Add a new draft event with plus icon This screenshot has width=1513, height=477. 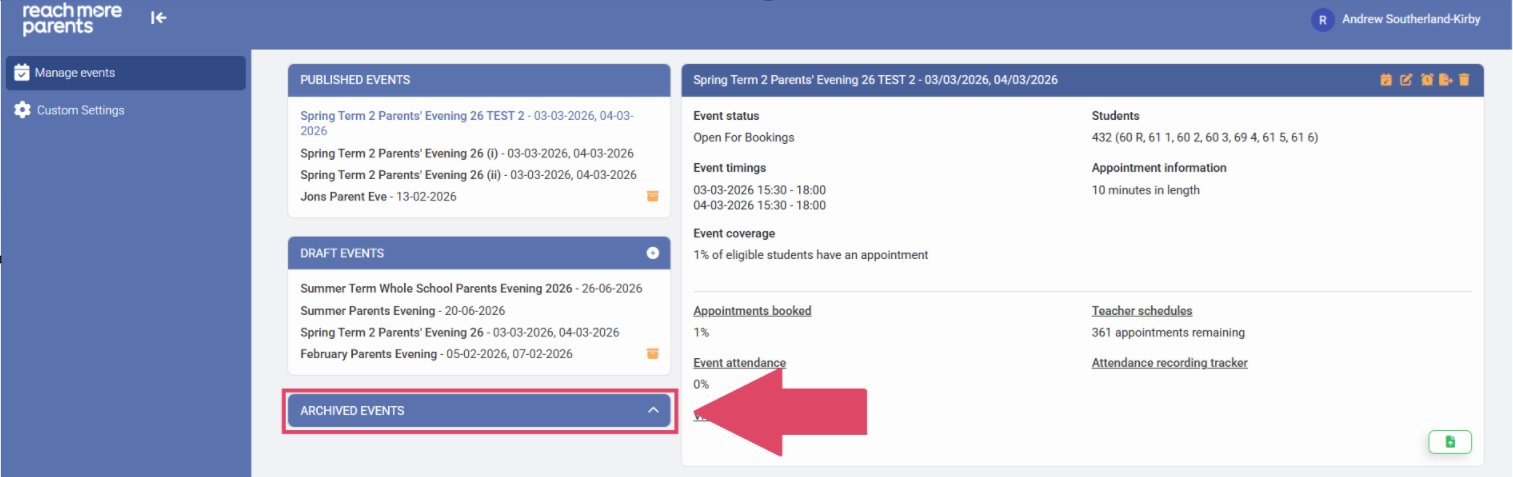tap(653, 253)
